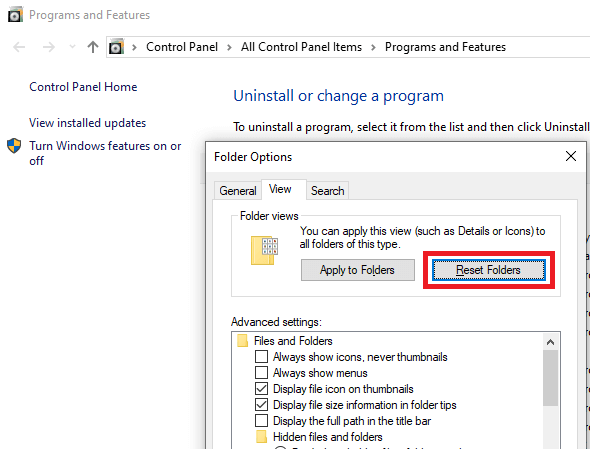Select the Hidden files and folders item
The width and height of the screenshot is (590, 449).
click(x=327, y=437)
